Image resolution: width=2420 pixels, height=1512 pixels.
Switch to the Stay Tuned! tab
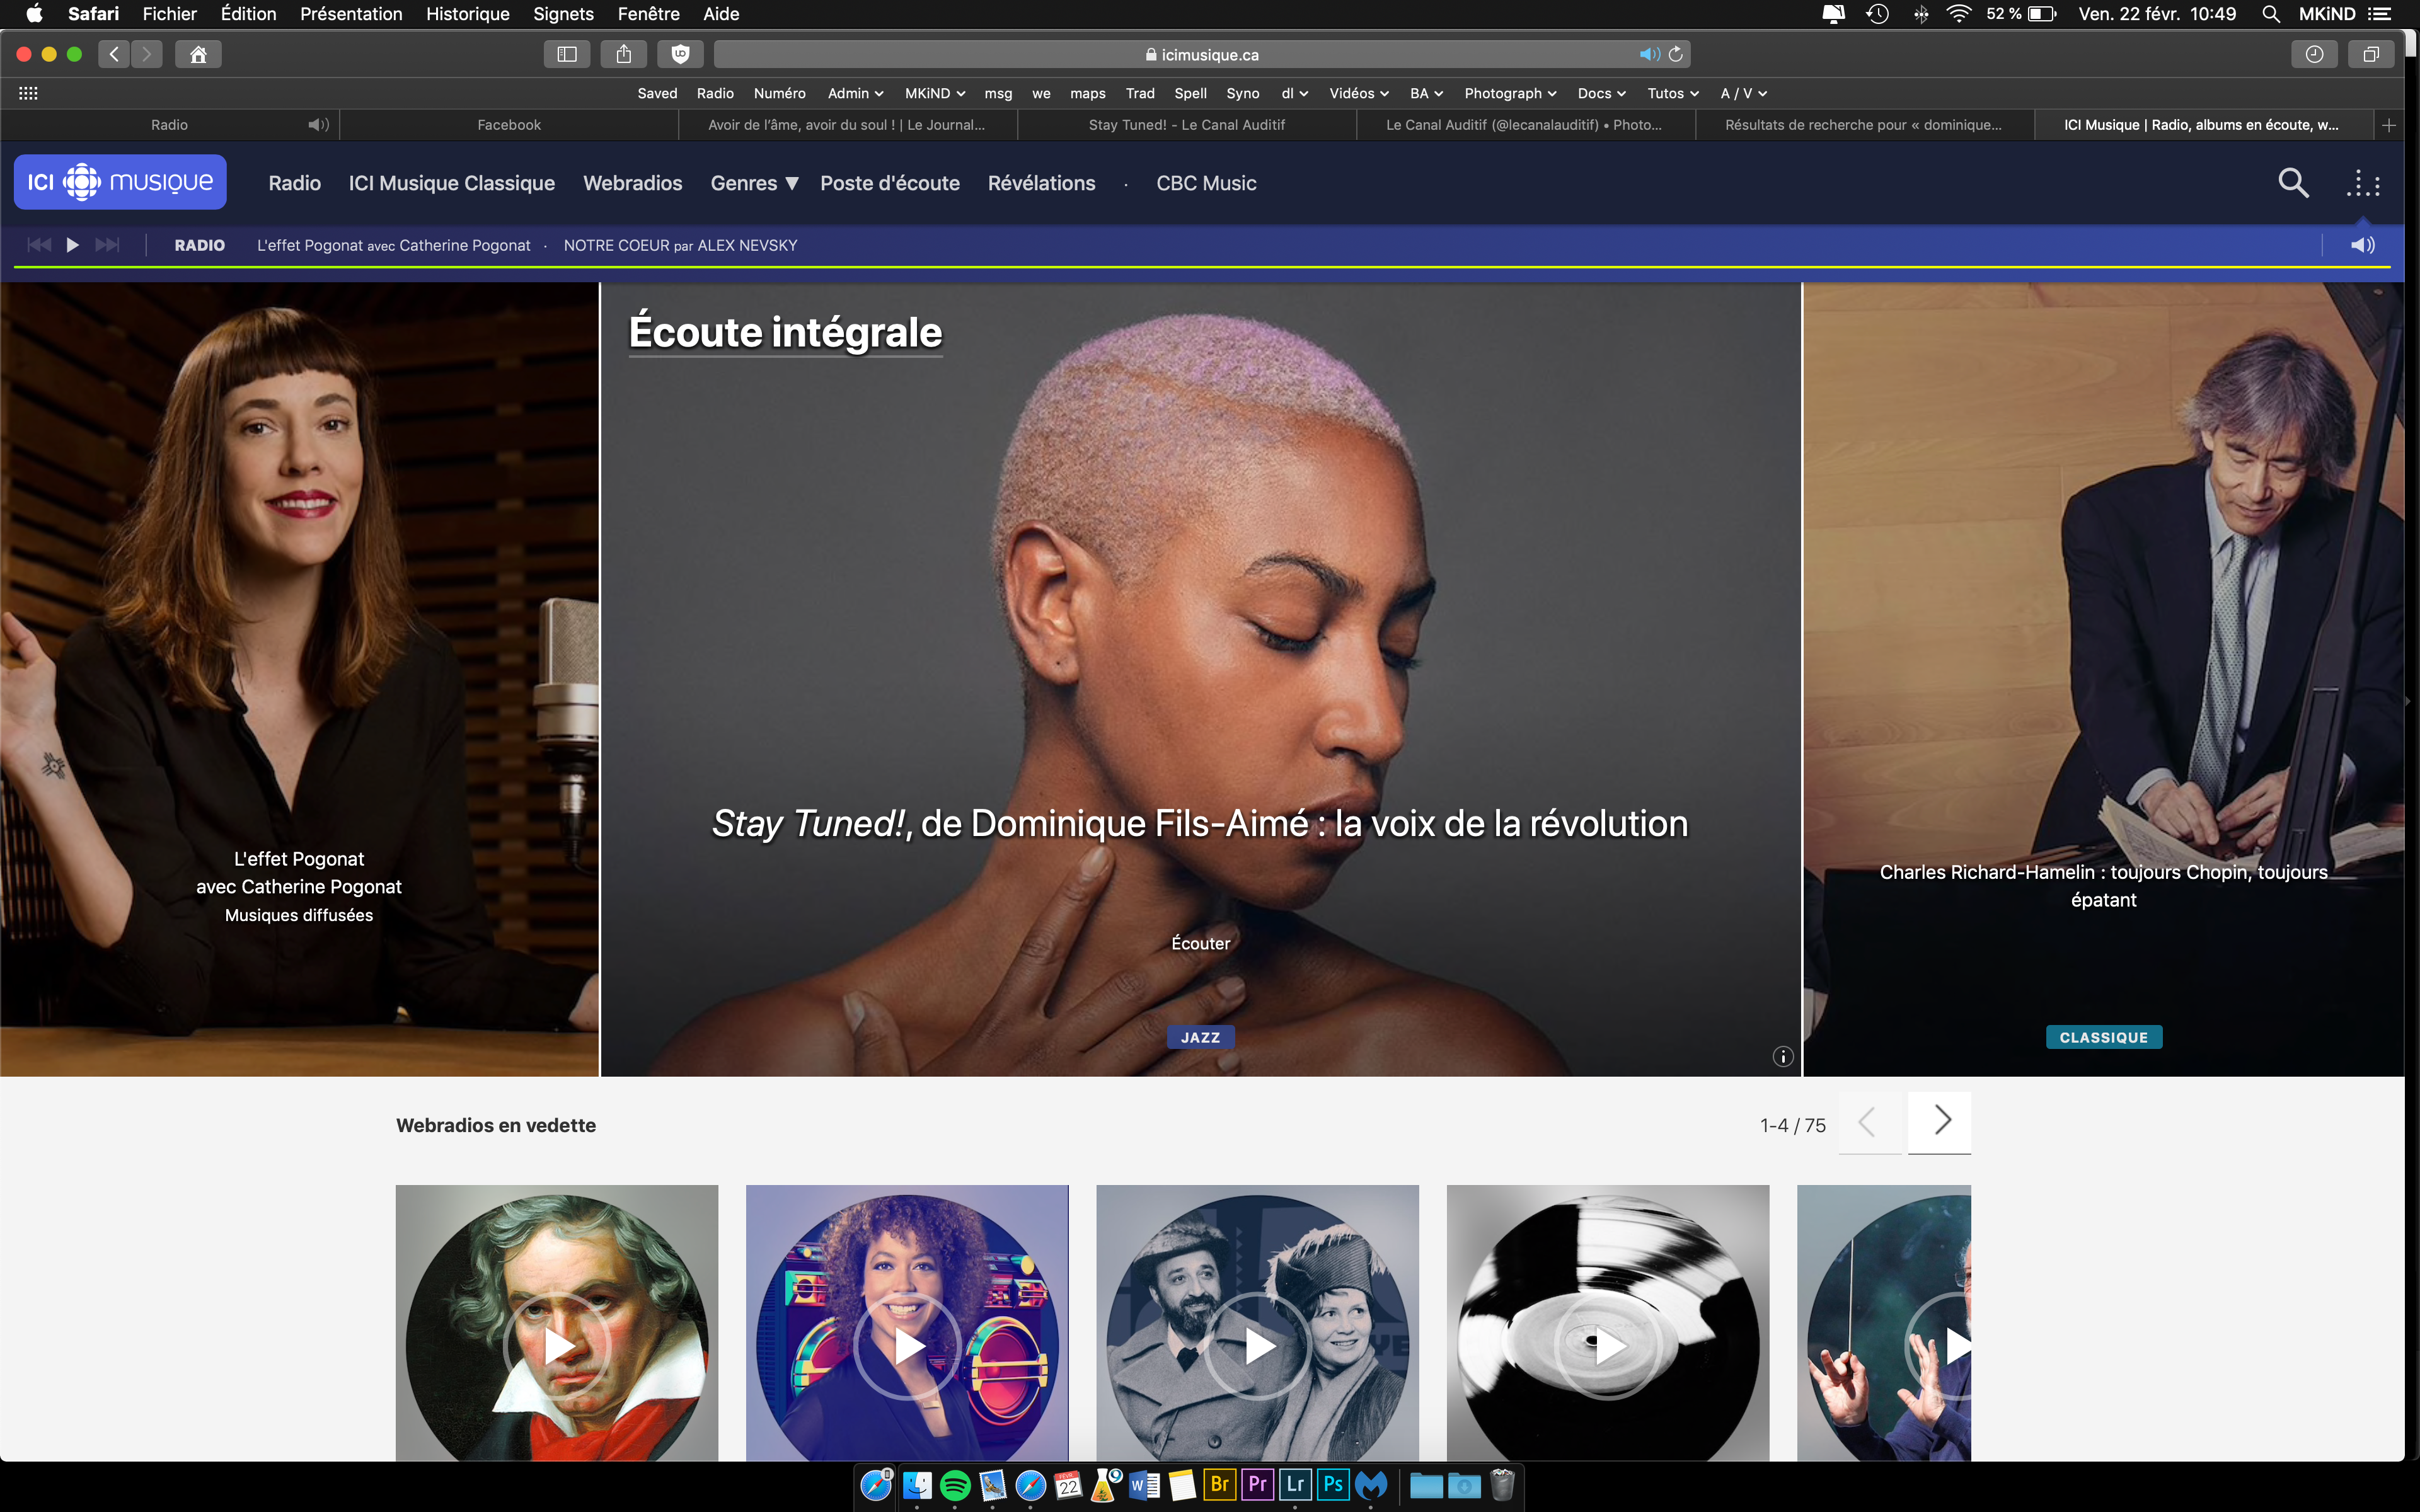[1186, 125]
